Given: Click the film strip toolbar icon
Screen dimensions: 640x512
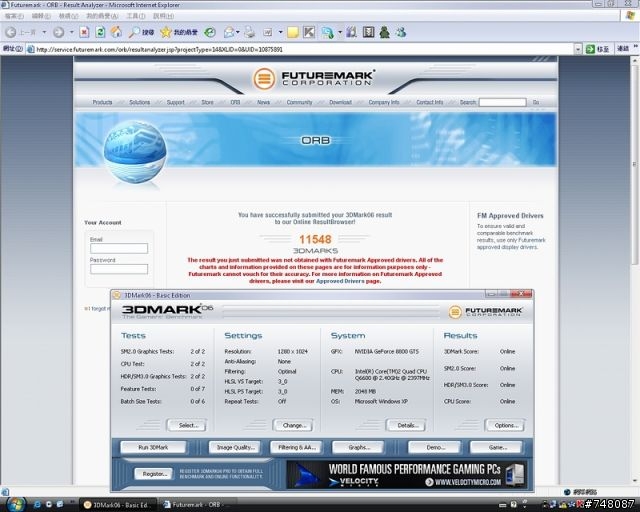Looking at the screenshot, I should (369, 32).
